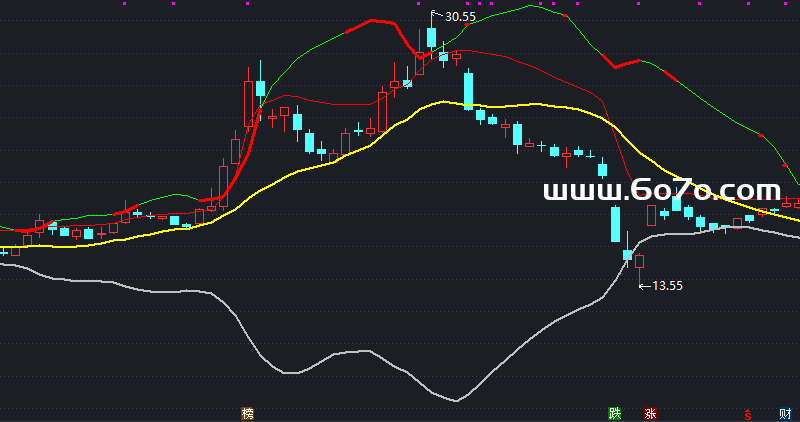Select the candlestick at the 30.55 peak
This screenshot has height=422, width=800.
point(432,37)
